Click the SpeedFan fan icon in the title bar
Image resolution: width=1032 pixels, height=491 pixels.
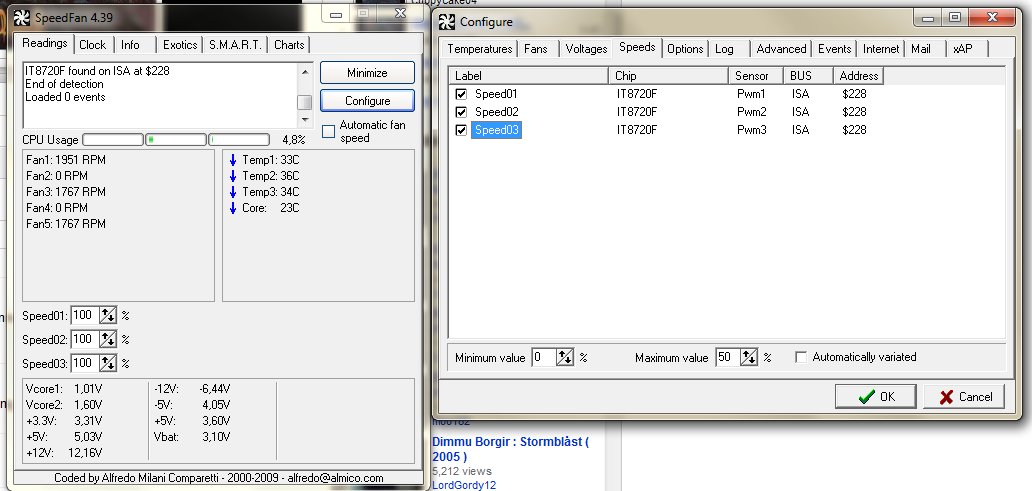pyautogui.click(x=22, y=16)
